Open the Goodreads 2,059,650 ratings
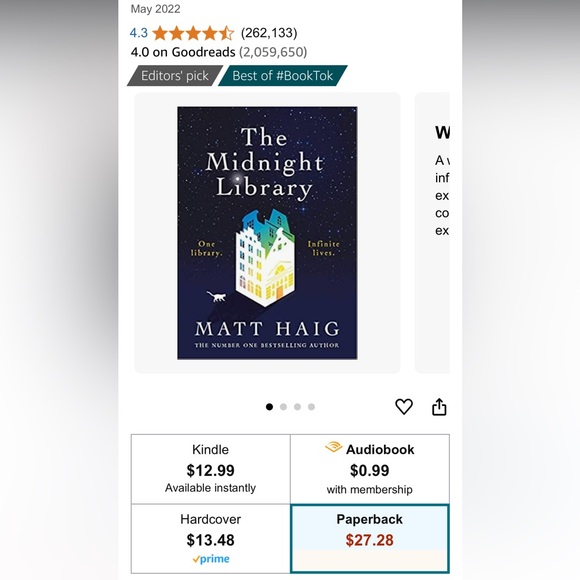This screenshot has height=580, width=580. tap(273, 52)
